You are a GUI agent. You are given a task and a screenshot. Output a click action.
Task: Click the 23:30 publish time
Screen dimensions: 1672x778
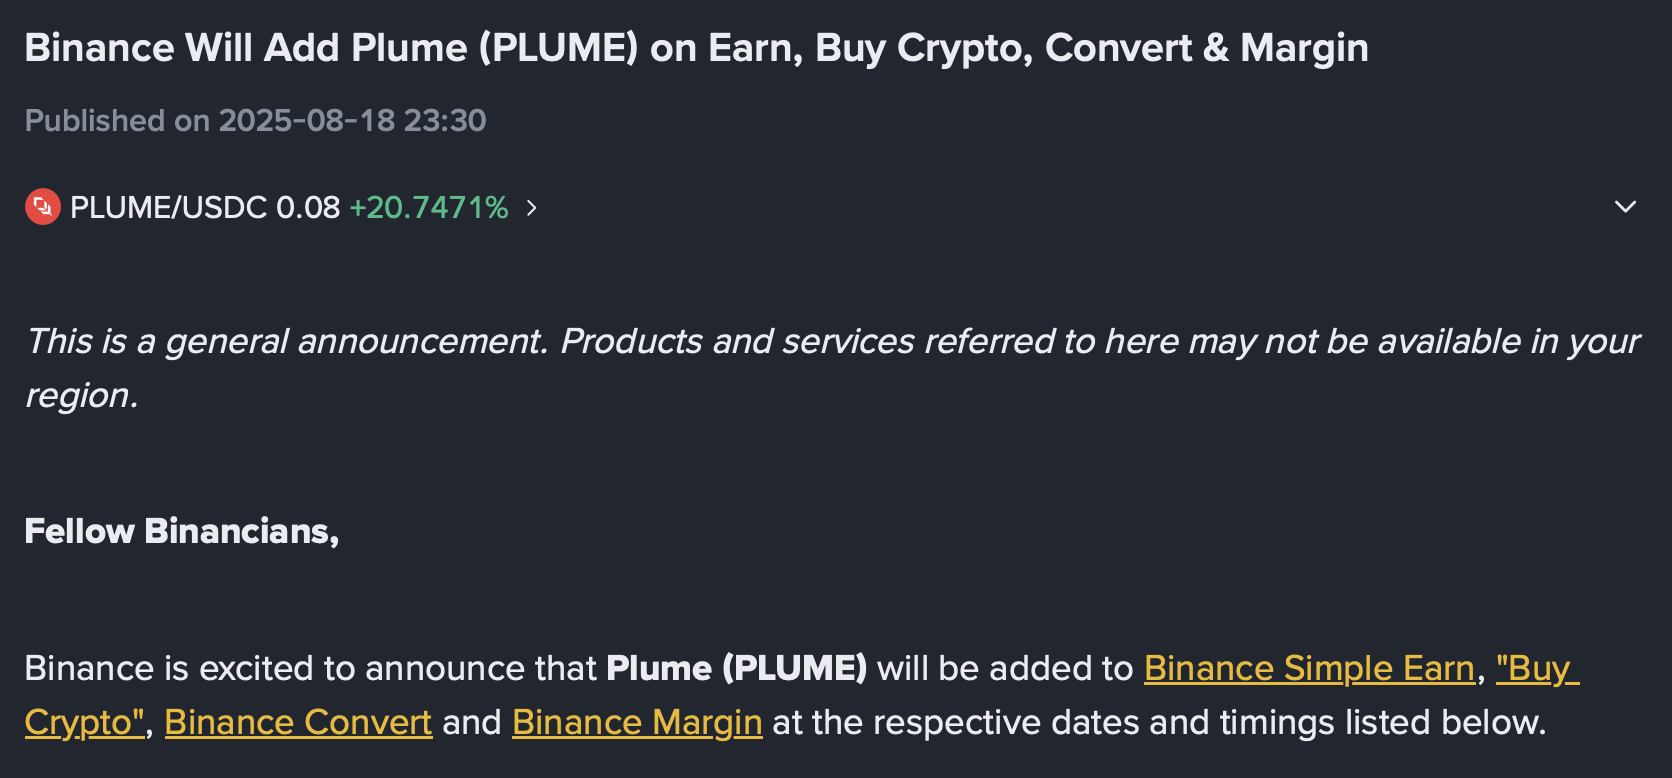(445, 120)
